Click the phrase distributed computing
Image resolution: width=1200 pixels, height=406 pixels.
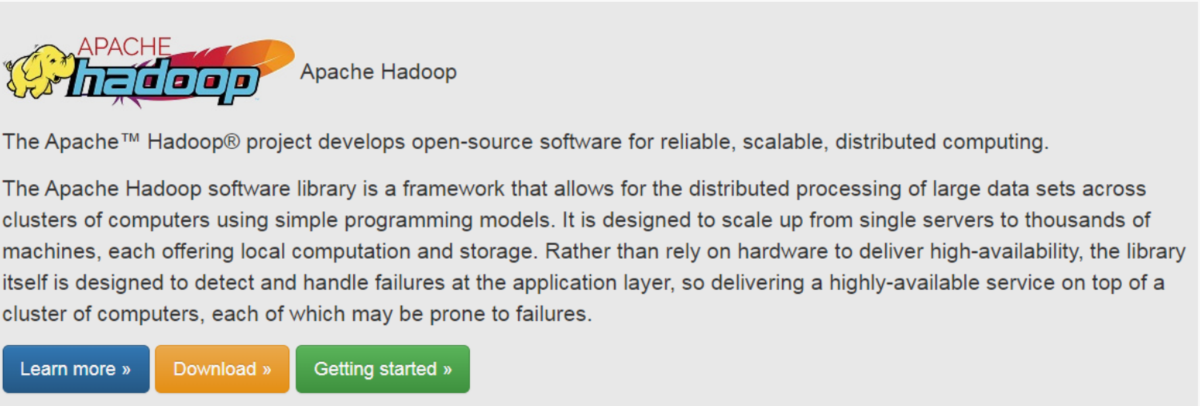943,141
